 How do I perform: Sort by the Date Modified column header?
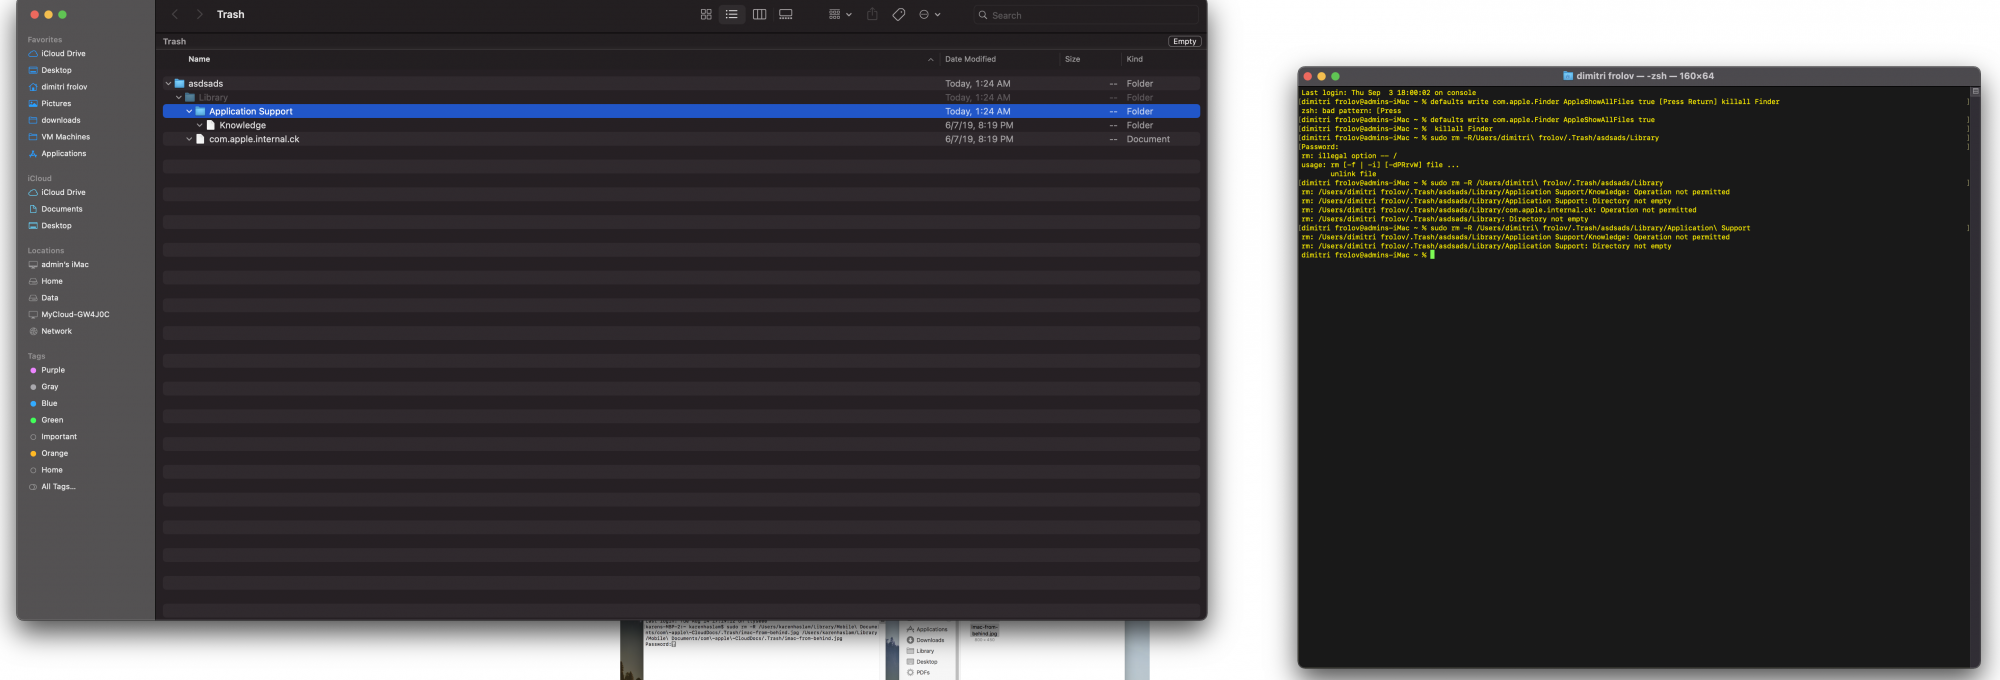pos(970,59)
